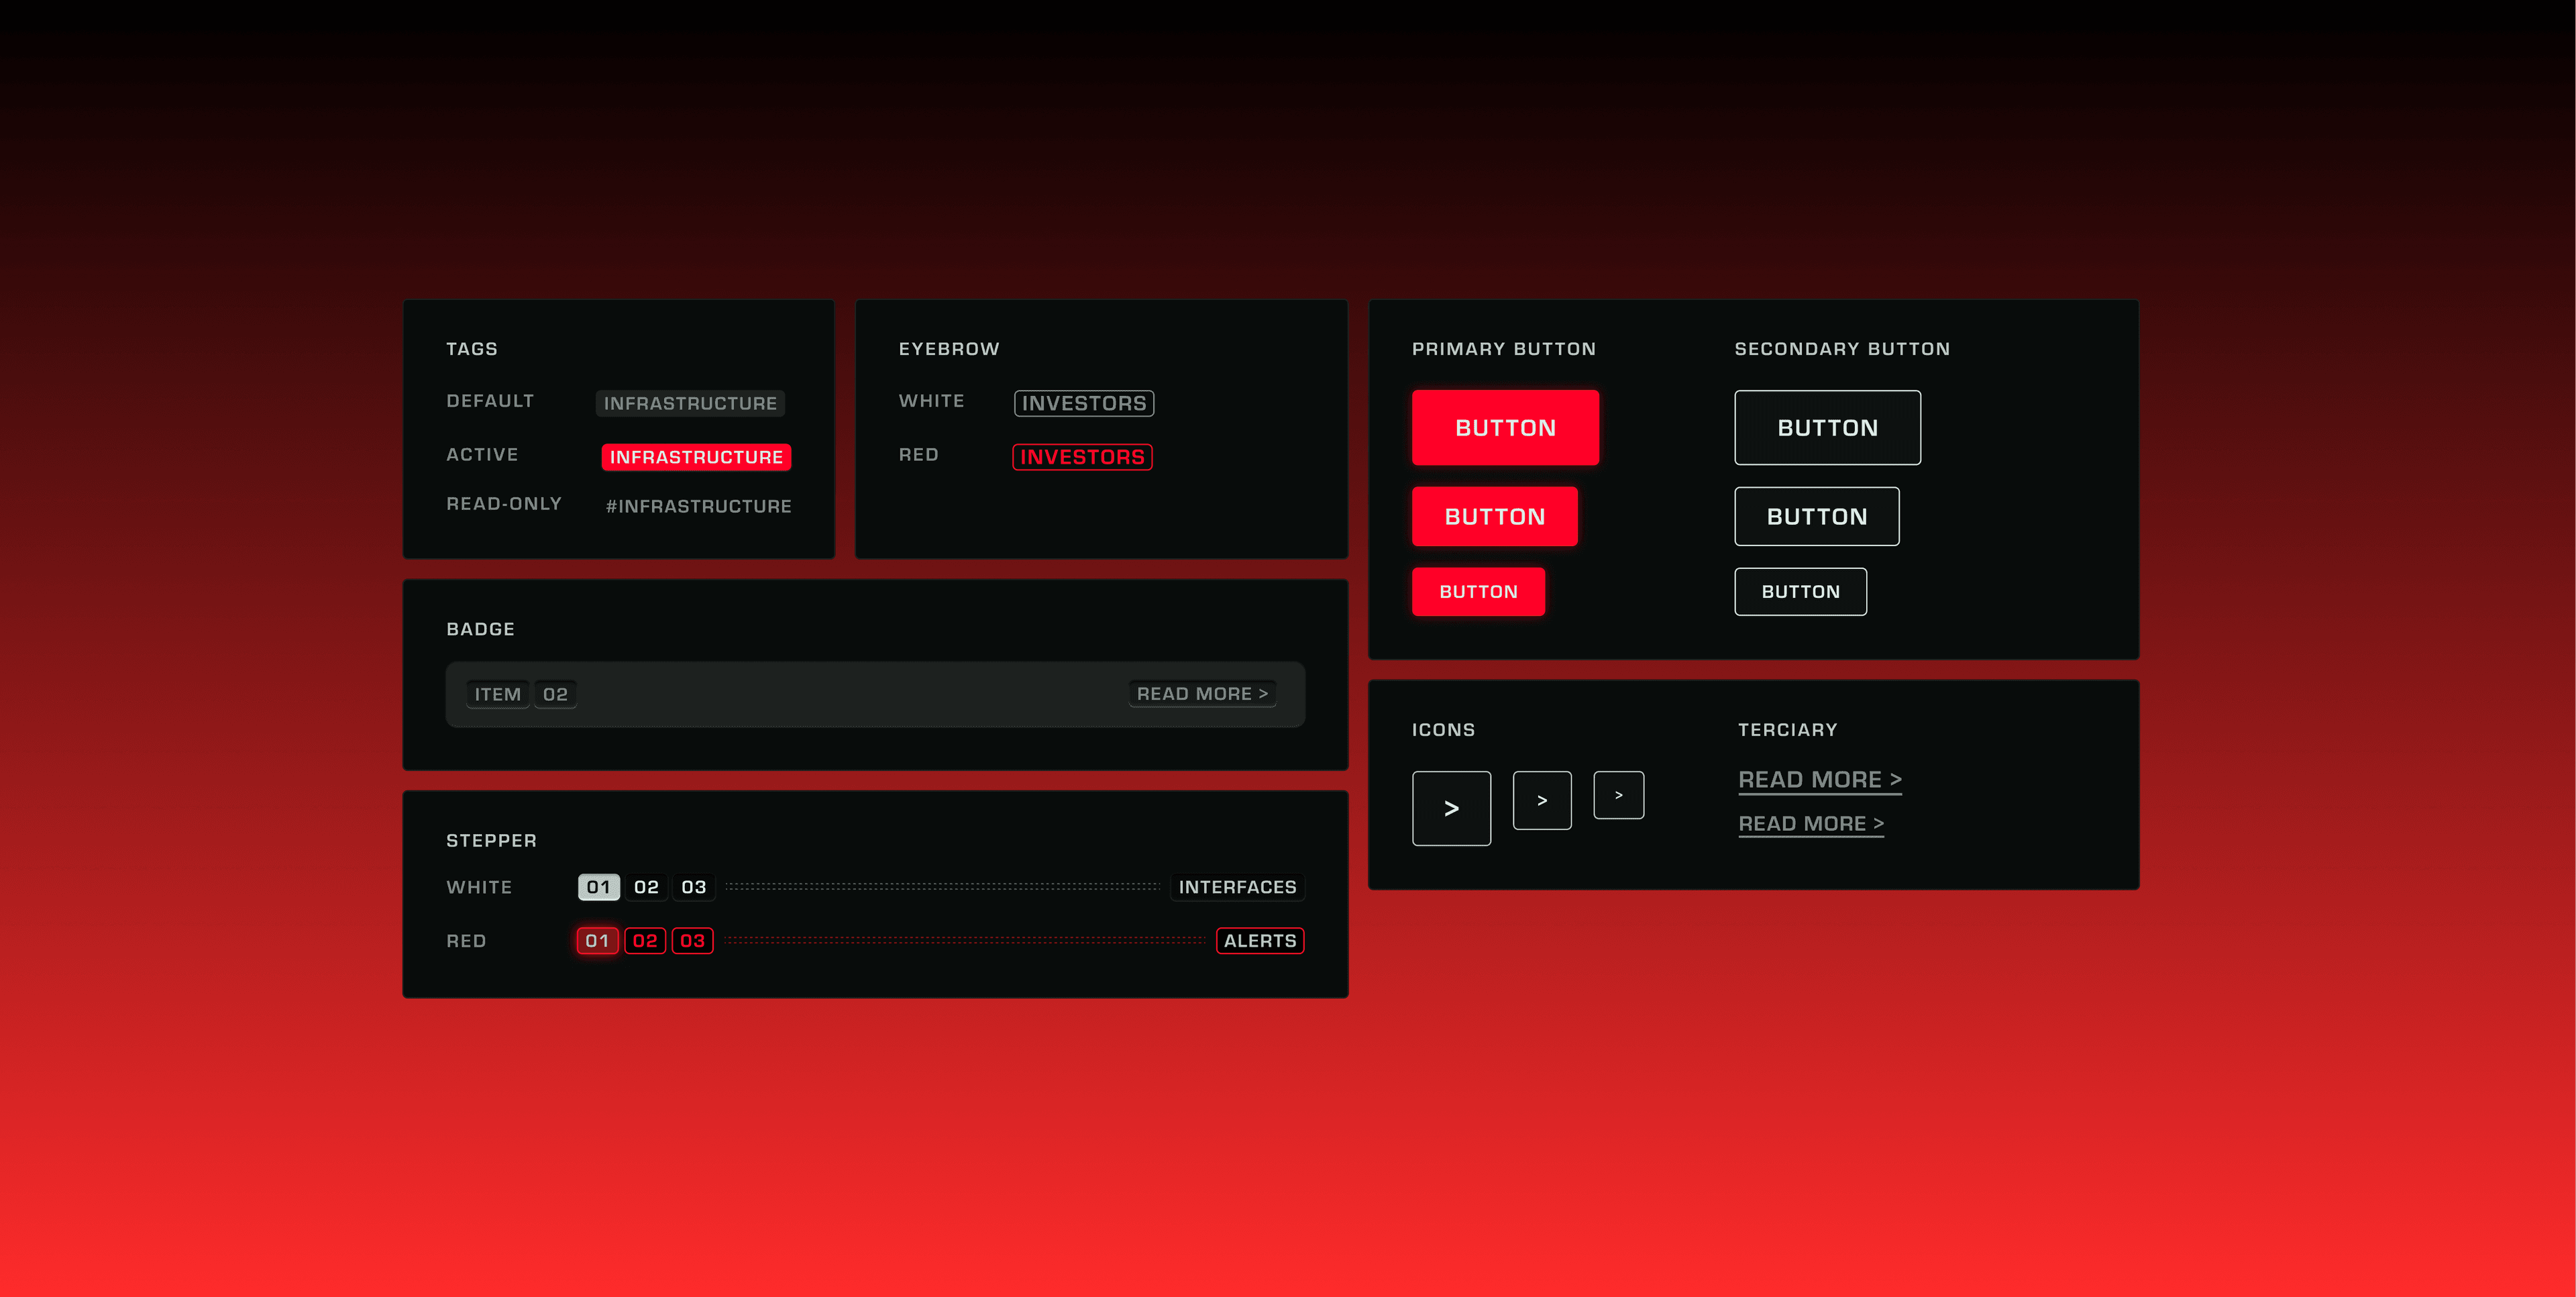Click the medium chevron icon button

pos(1542,800)
